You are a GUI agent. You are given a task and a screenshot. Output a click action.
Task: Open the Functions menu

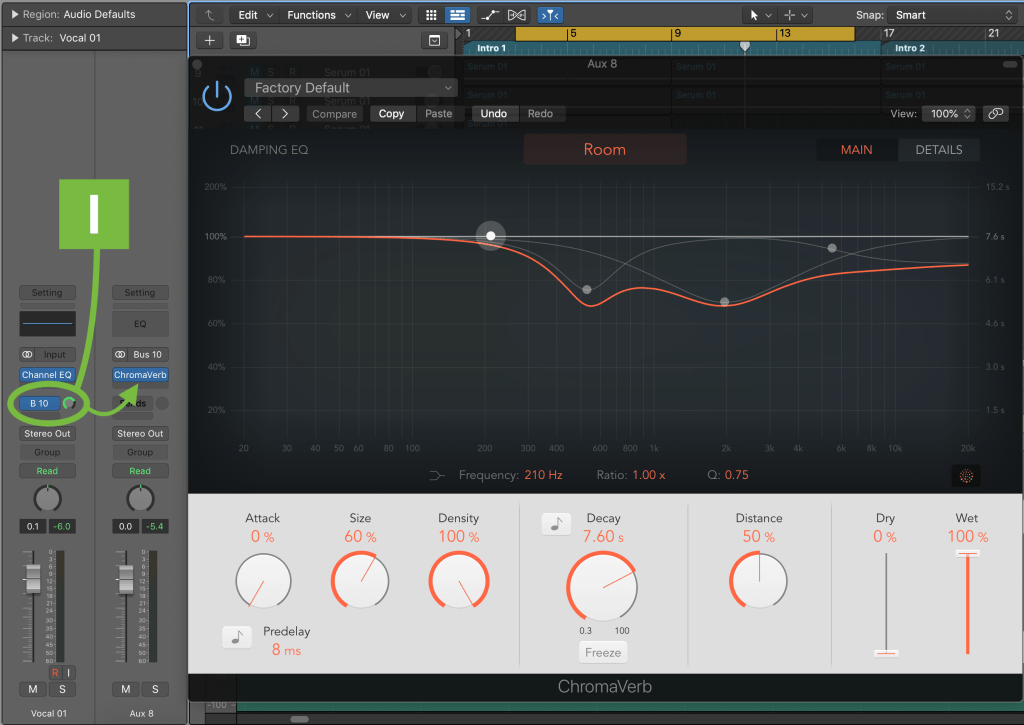(x=313, y=14)
